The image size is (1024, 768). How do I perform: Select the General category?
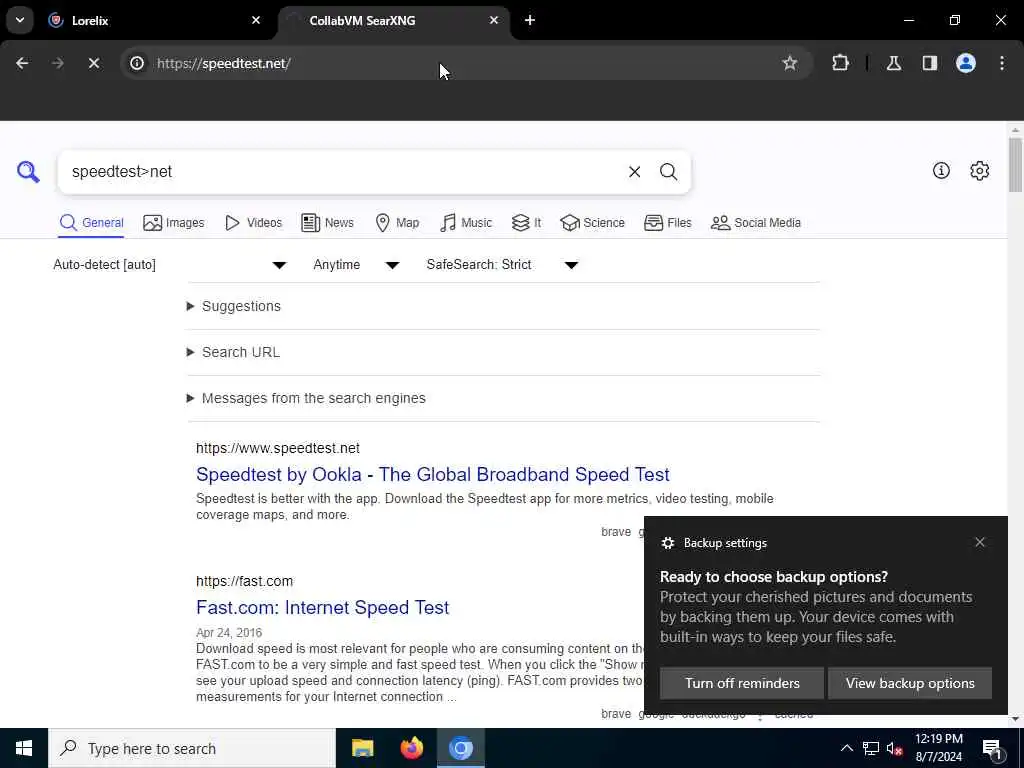pos(91,223)
